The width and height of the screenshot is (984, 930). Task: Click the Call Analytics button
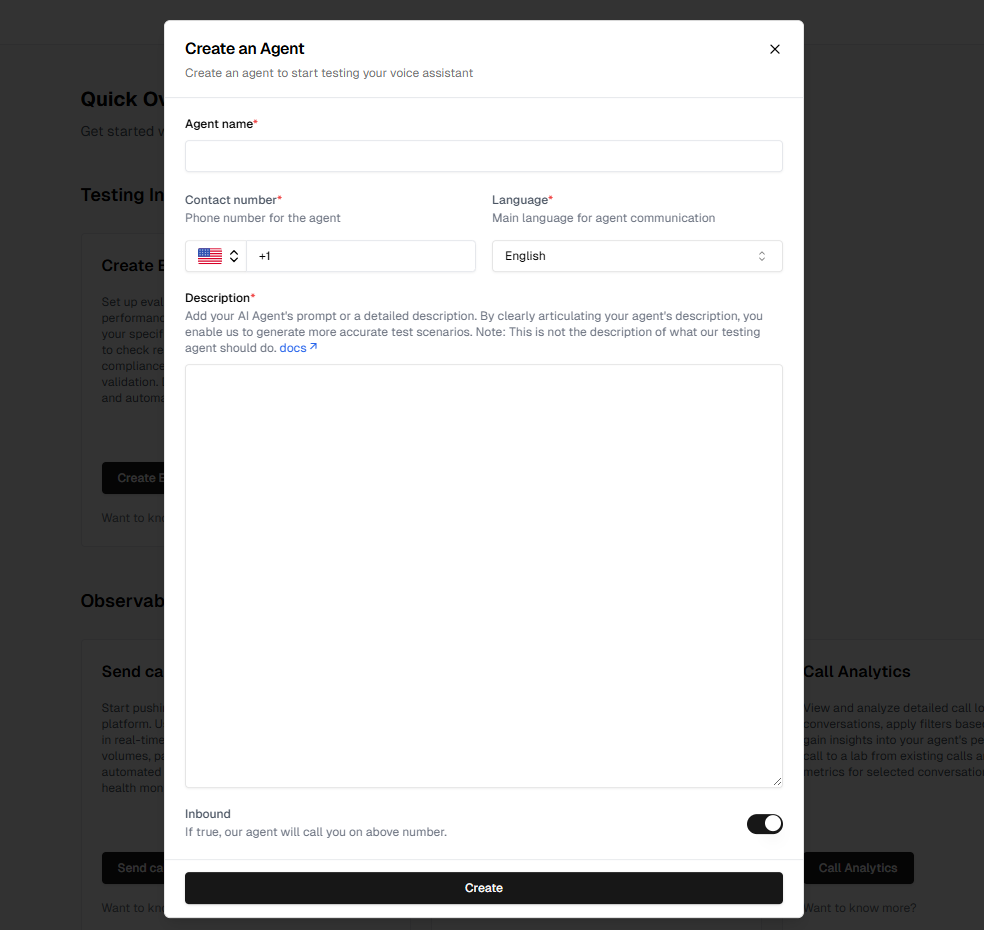click(858, 868)
